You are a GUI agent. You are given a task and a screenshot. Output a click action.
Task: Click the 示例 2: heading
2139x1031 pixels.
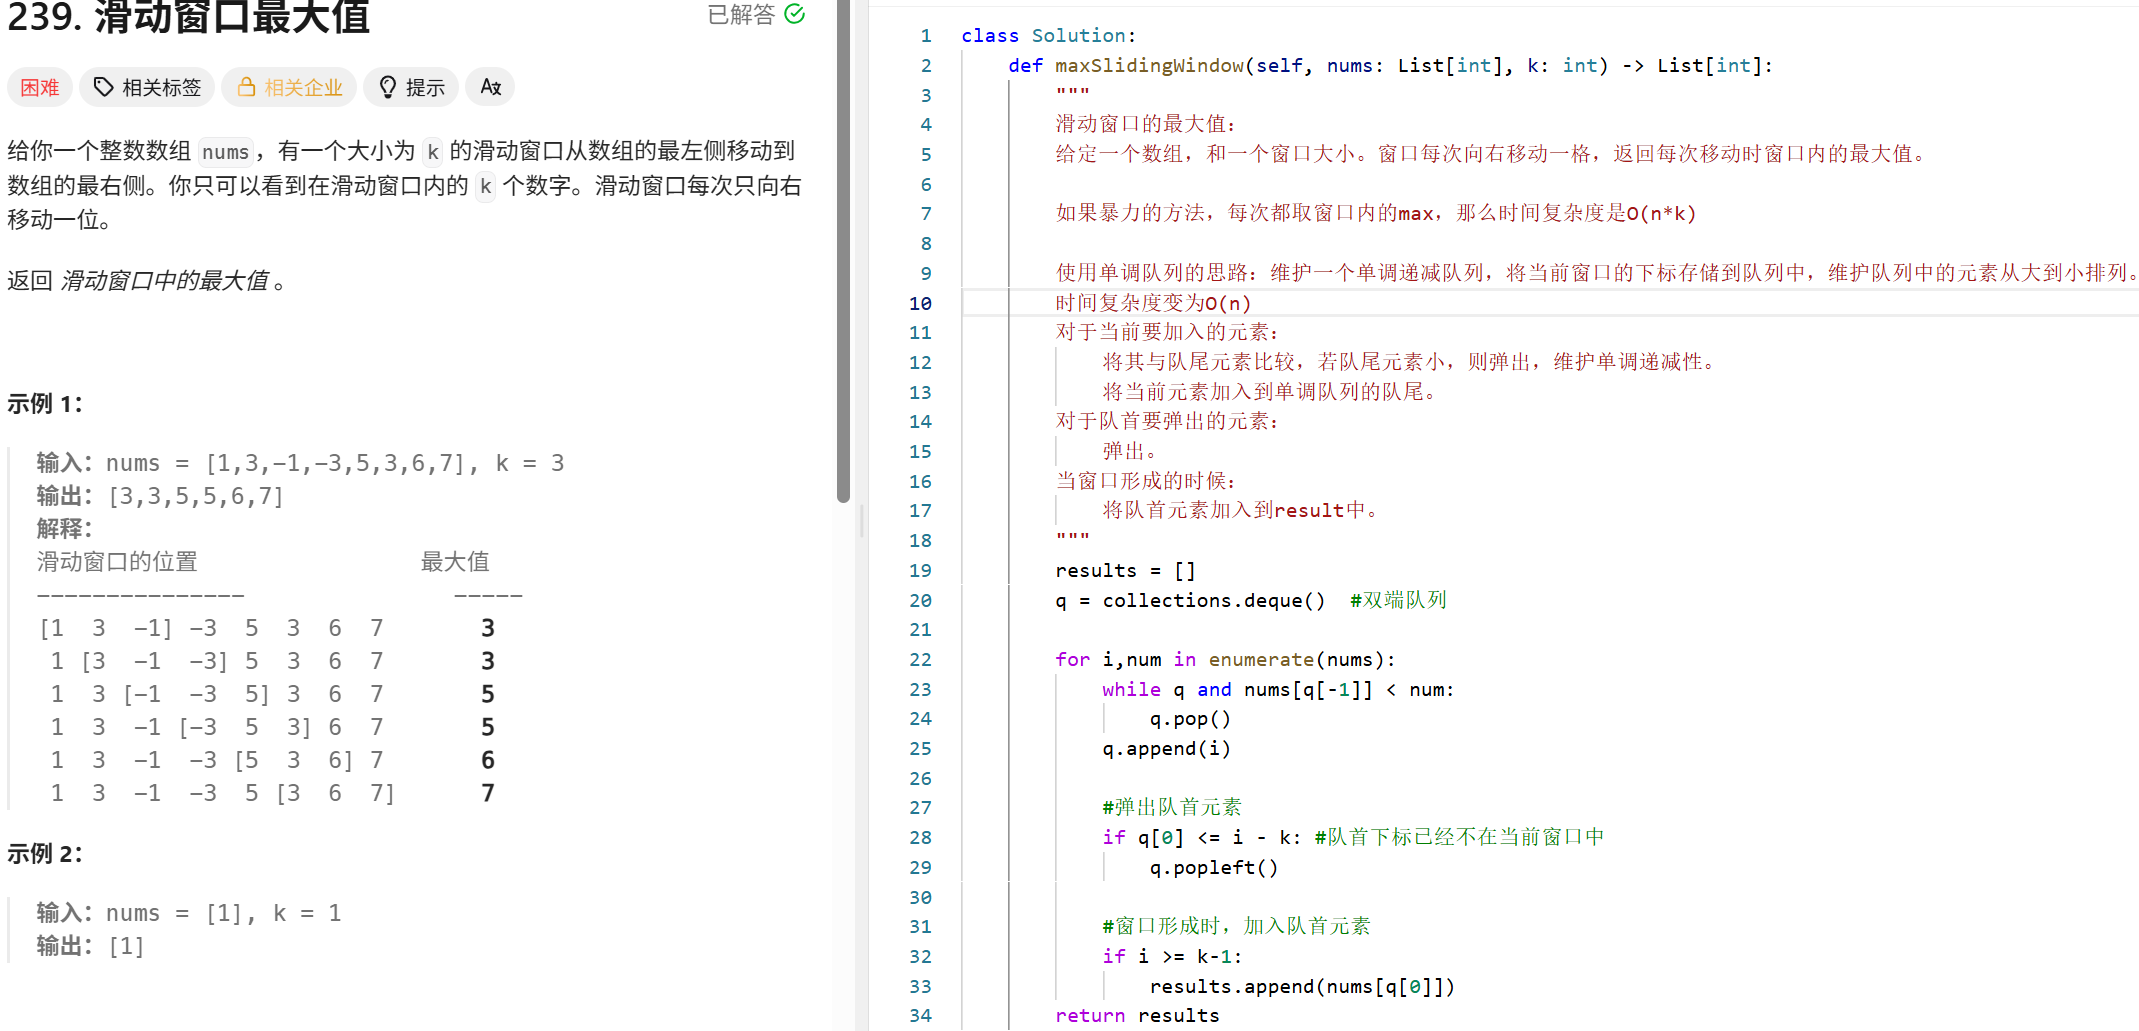pos(45,853)
